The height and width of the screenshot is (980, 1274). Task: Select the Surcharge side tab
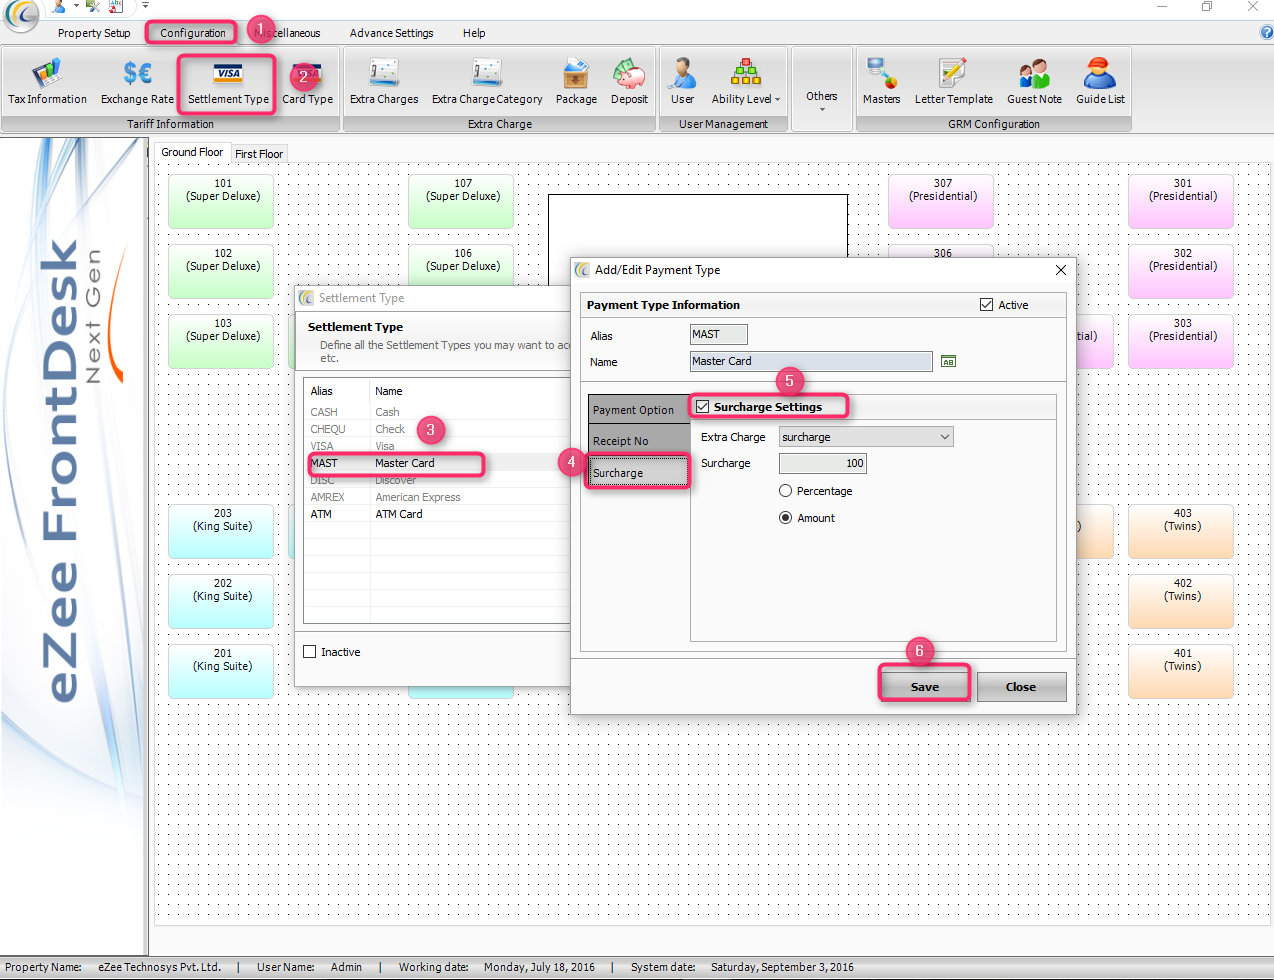[639, 473]
